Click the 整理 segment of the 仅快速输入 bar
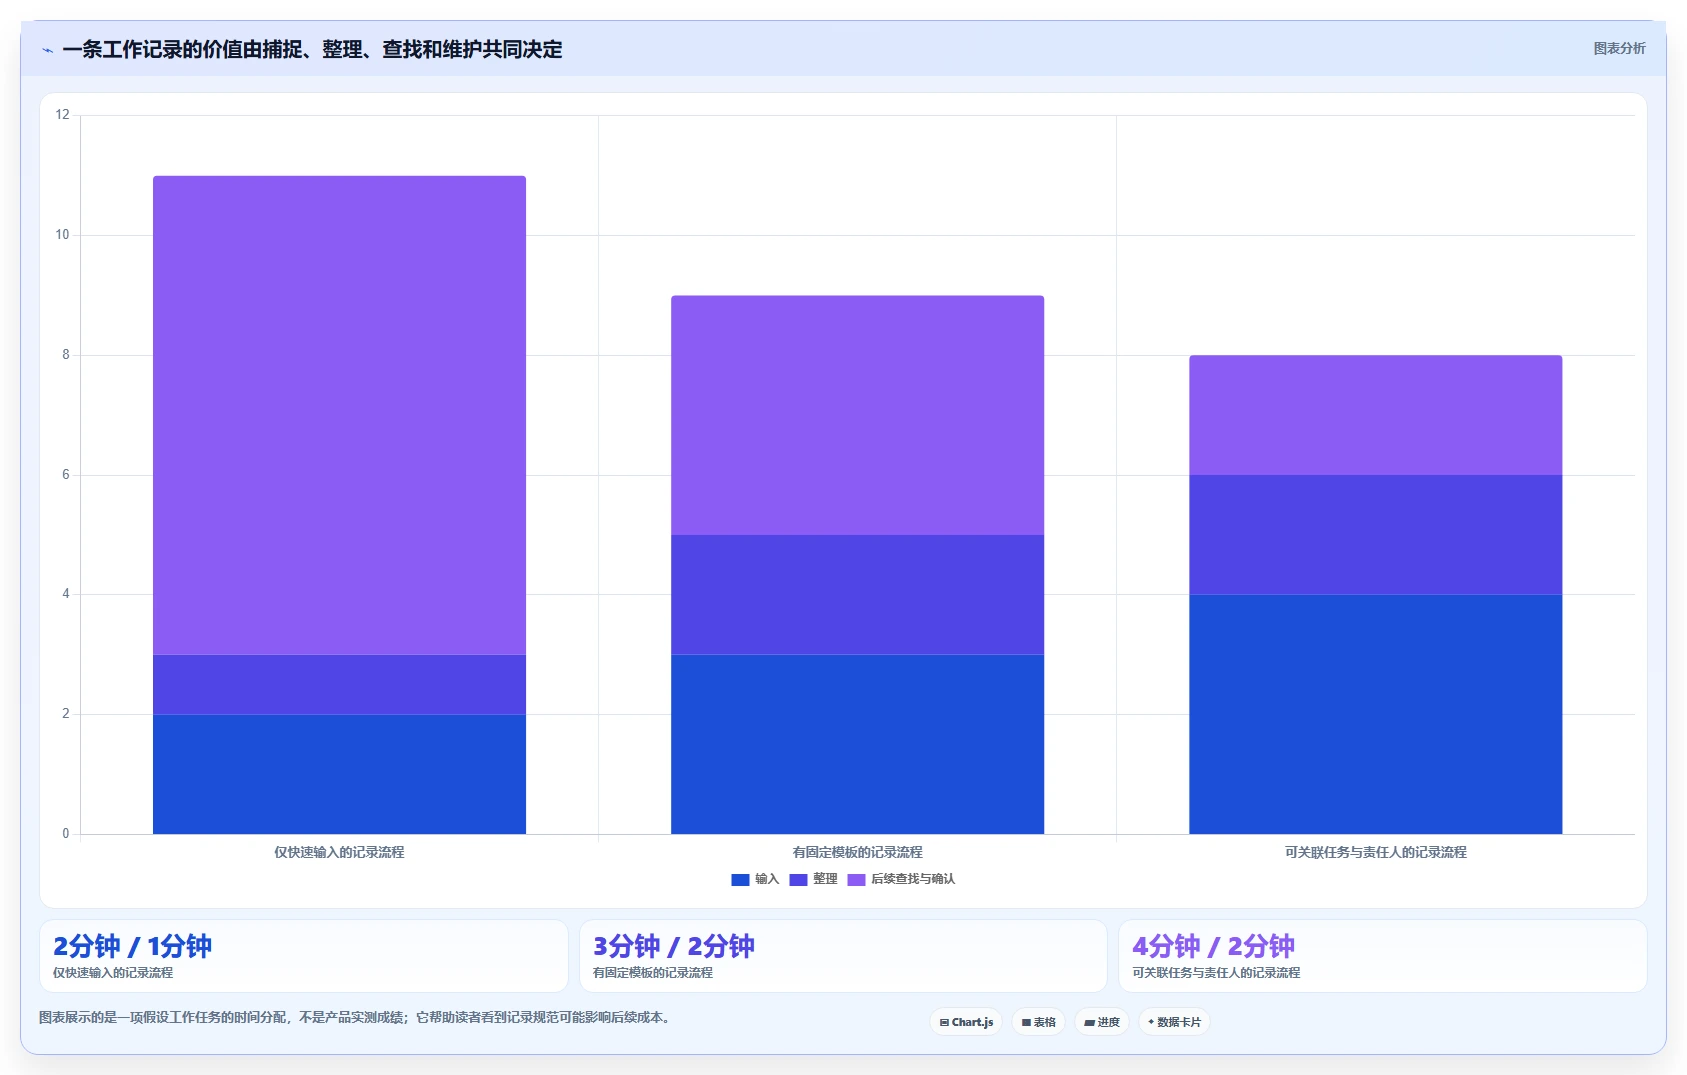Image resolution: width=1687 pixels, height=1075 pixels. [339, 684]
